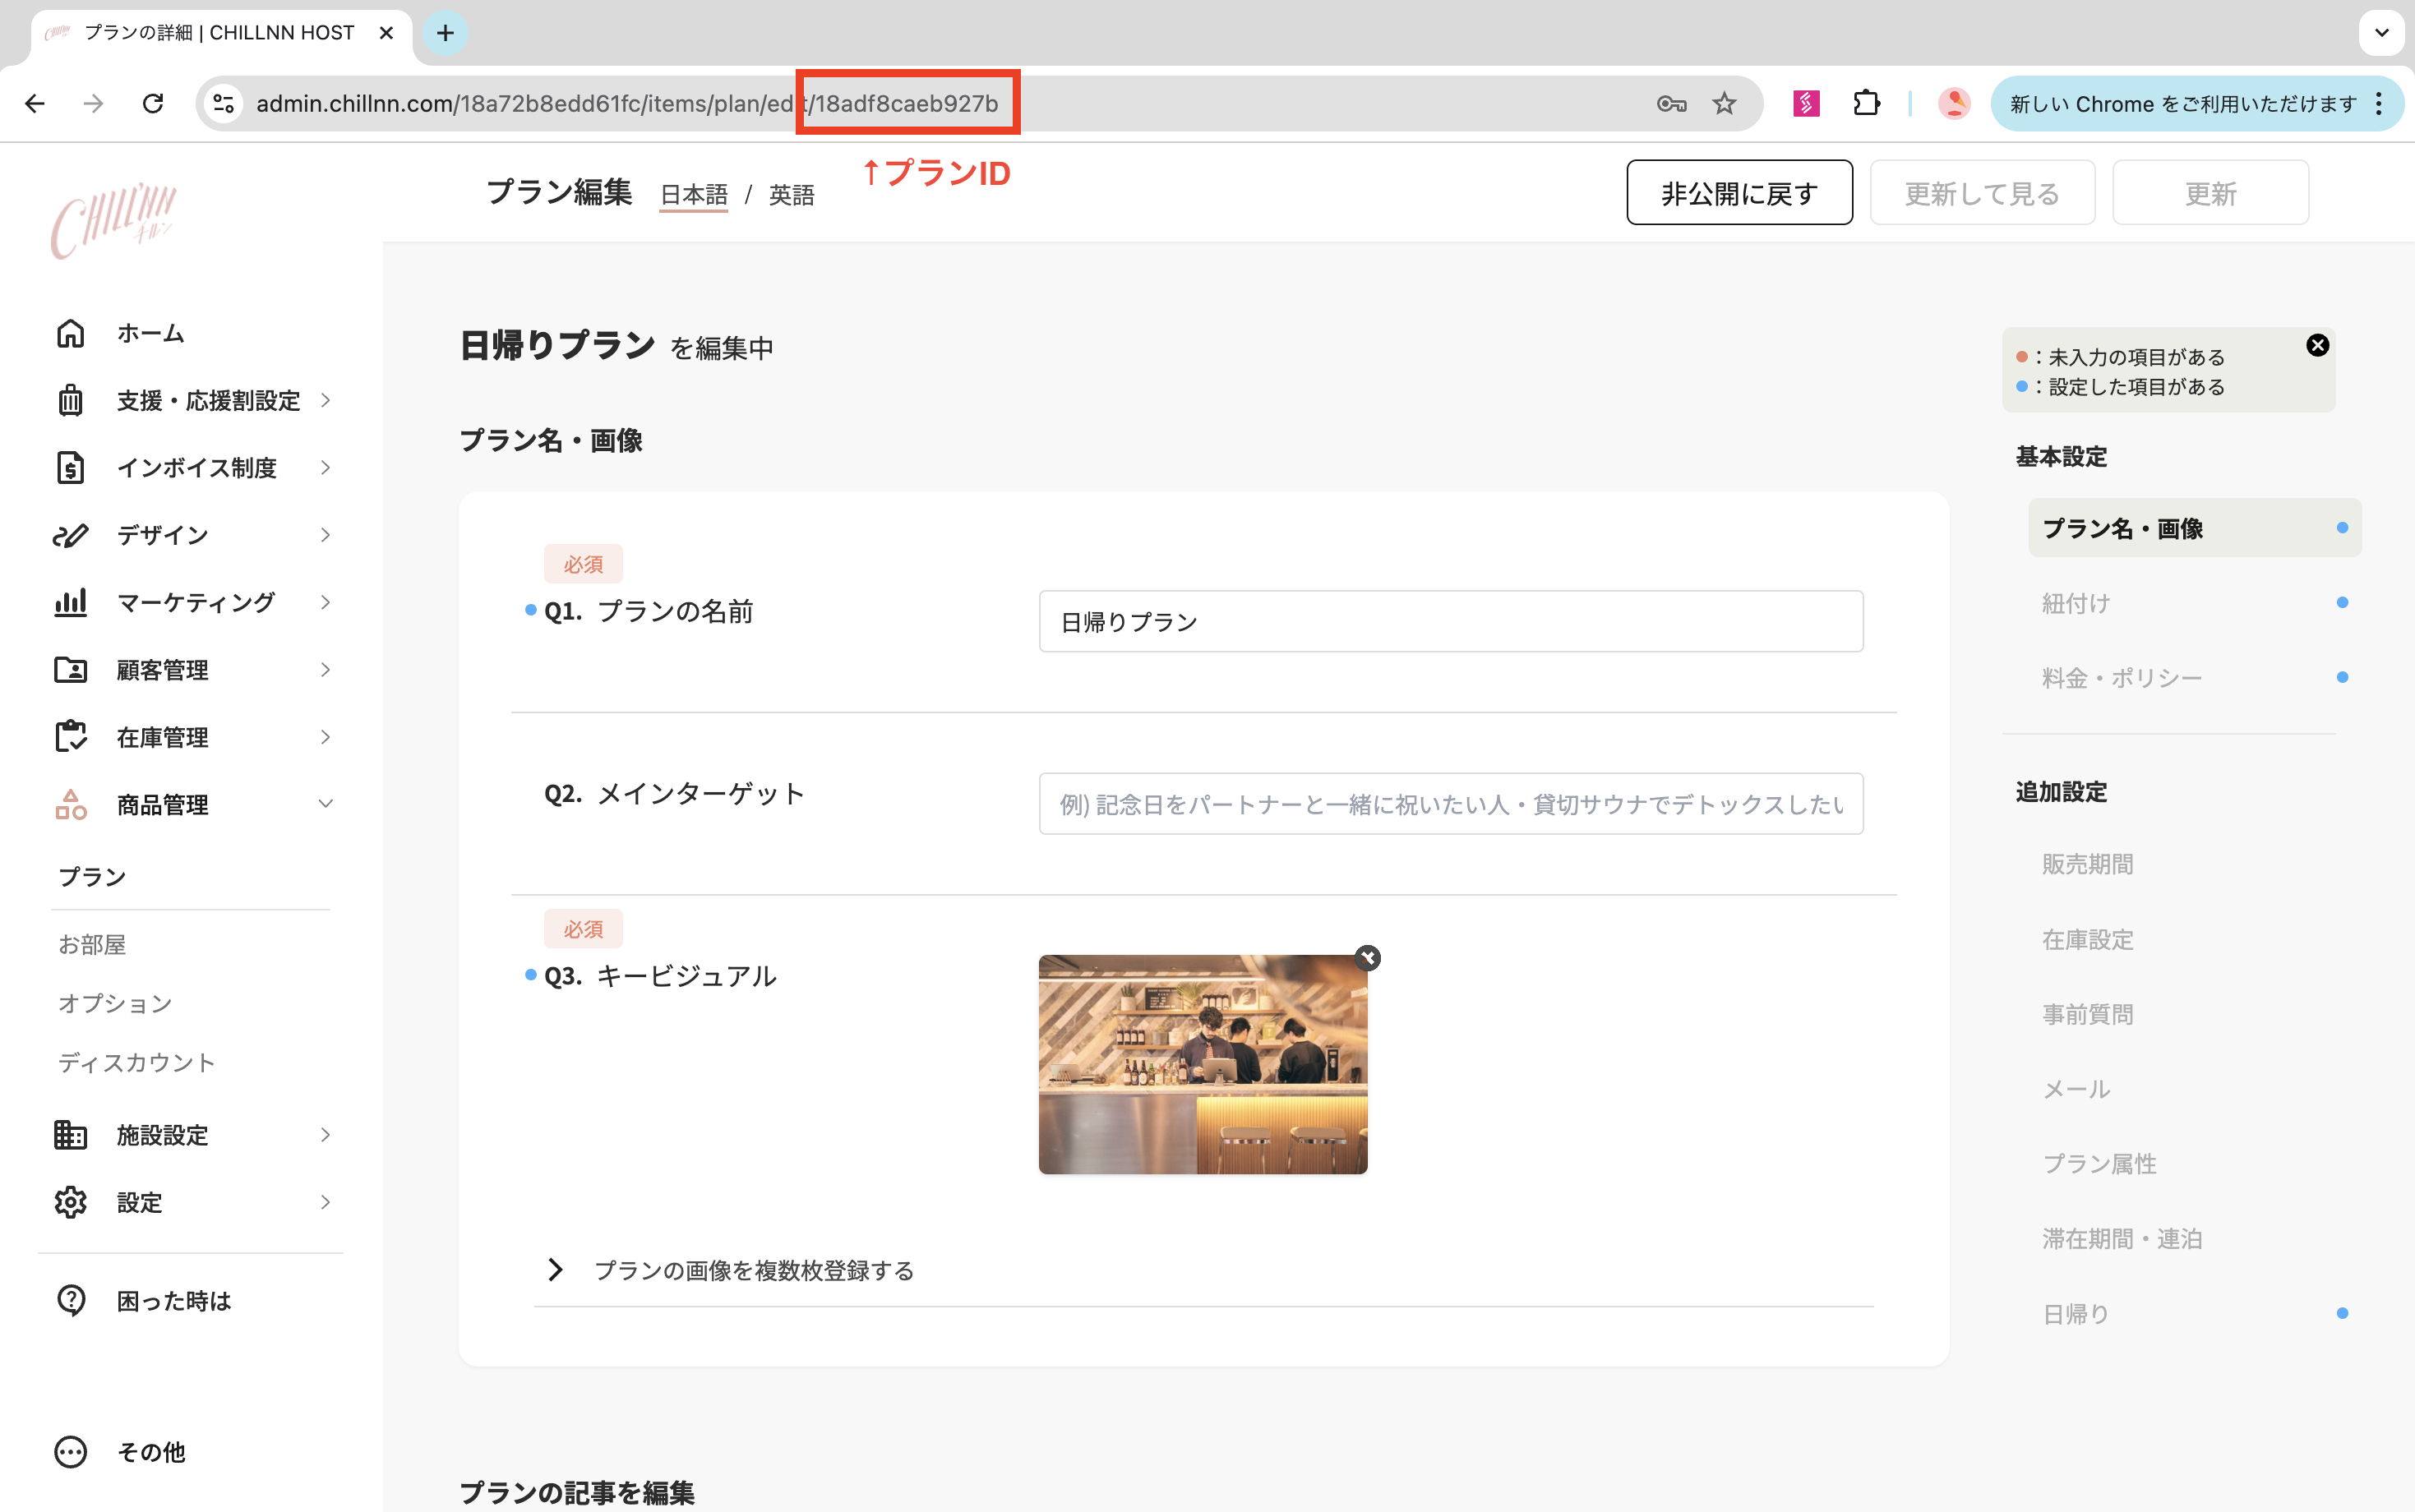This screenshot has height=1512, width=2415.
Task: Select the 日本語 tab
Action: click(x=693, y=194)
